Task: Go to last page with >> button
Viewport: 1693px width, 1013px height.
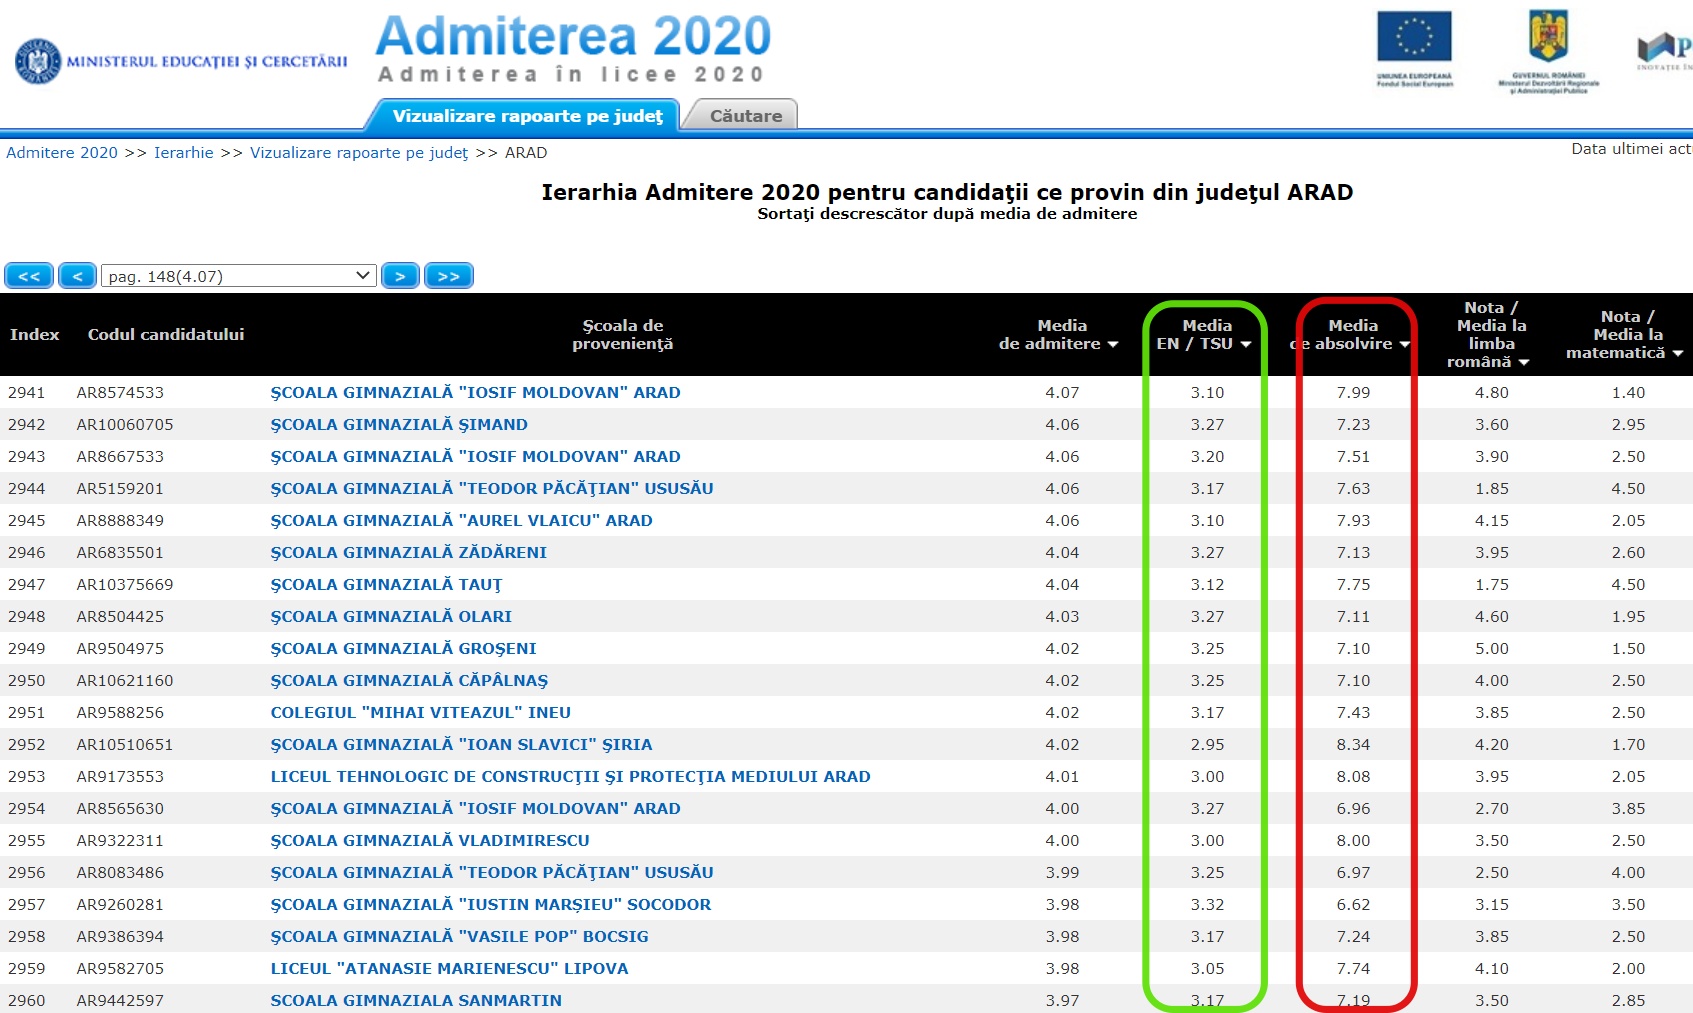Action: pyautogui.click(x=449, y=276)
